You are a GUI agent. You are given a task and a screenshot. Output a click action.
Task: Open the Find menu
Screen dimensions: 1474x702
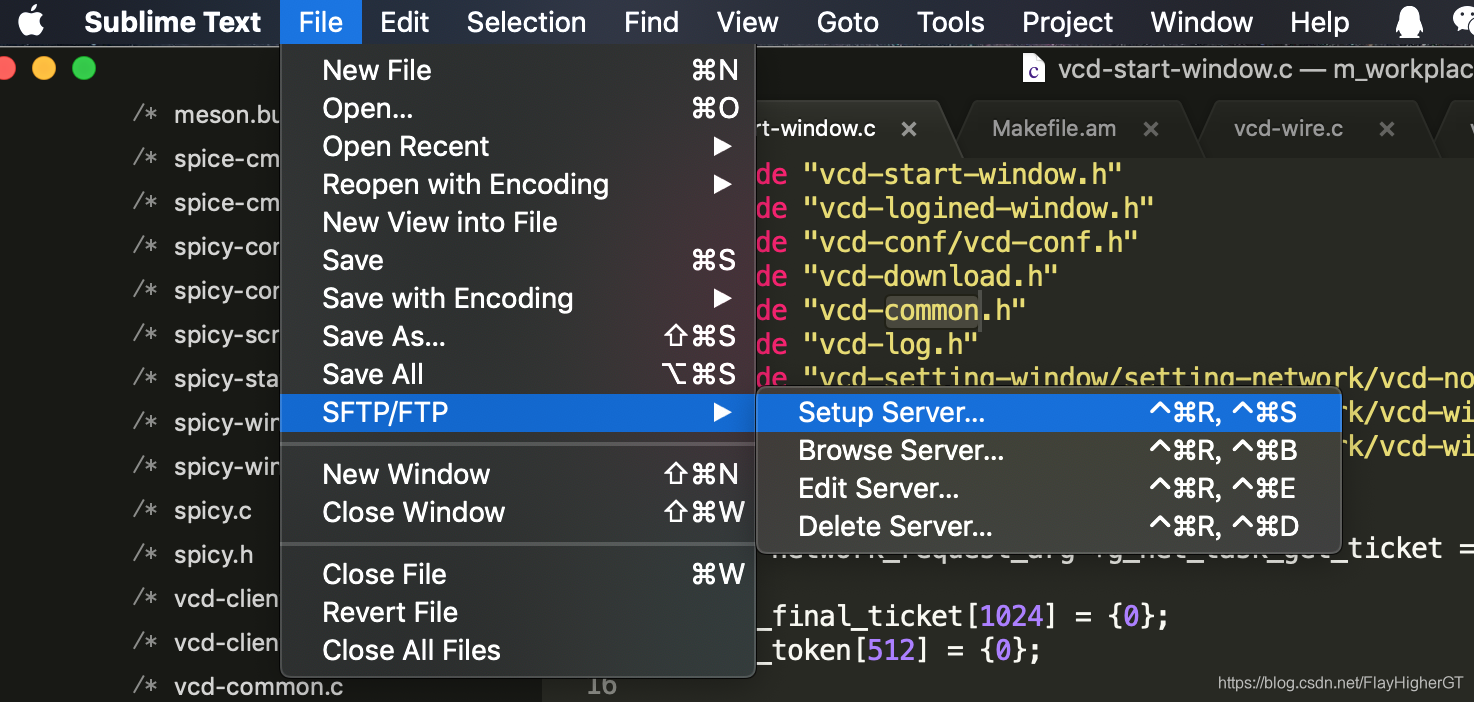pos(651,22)
